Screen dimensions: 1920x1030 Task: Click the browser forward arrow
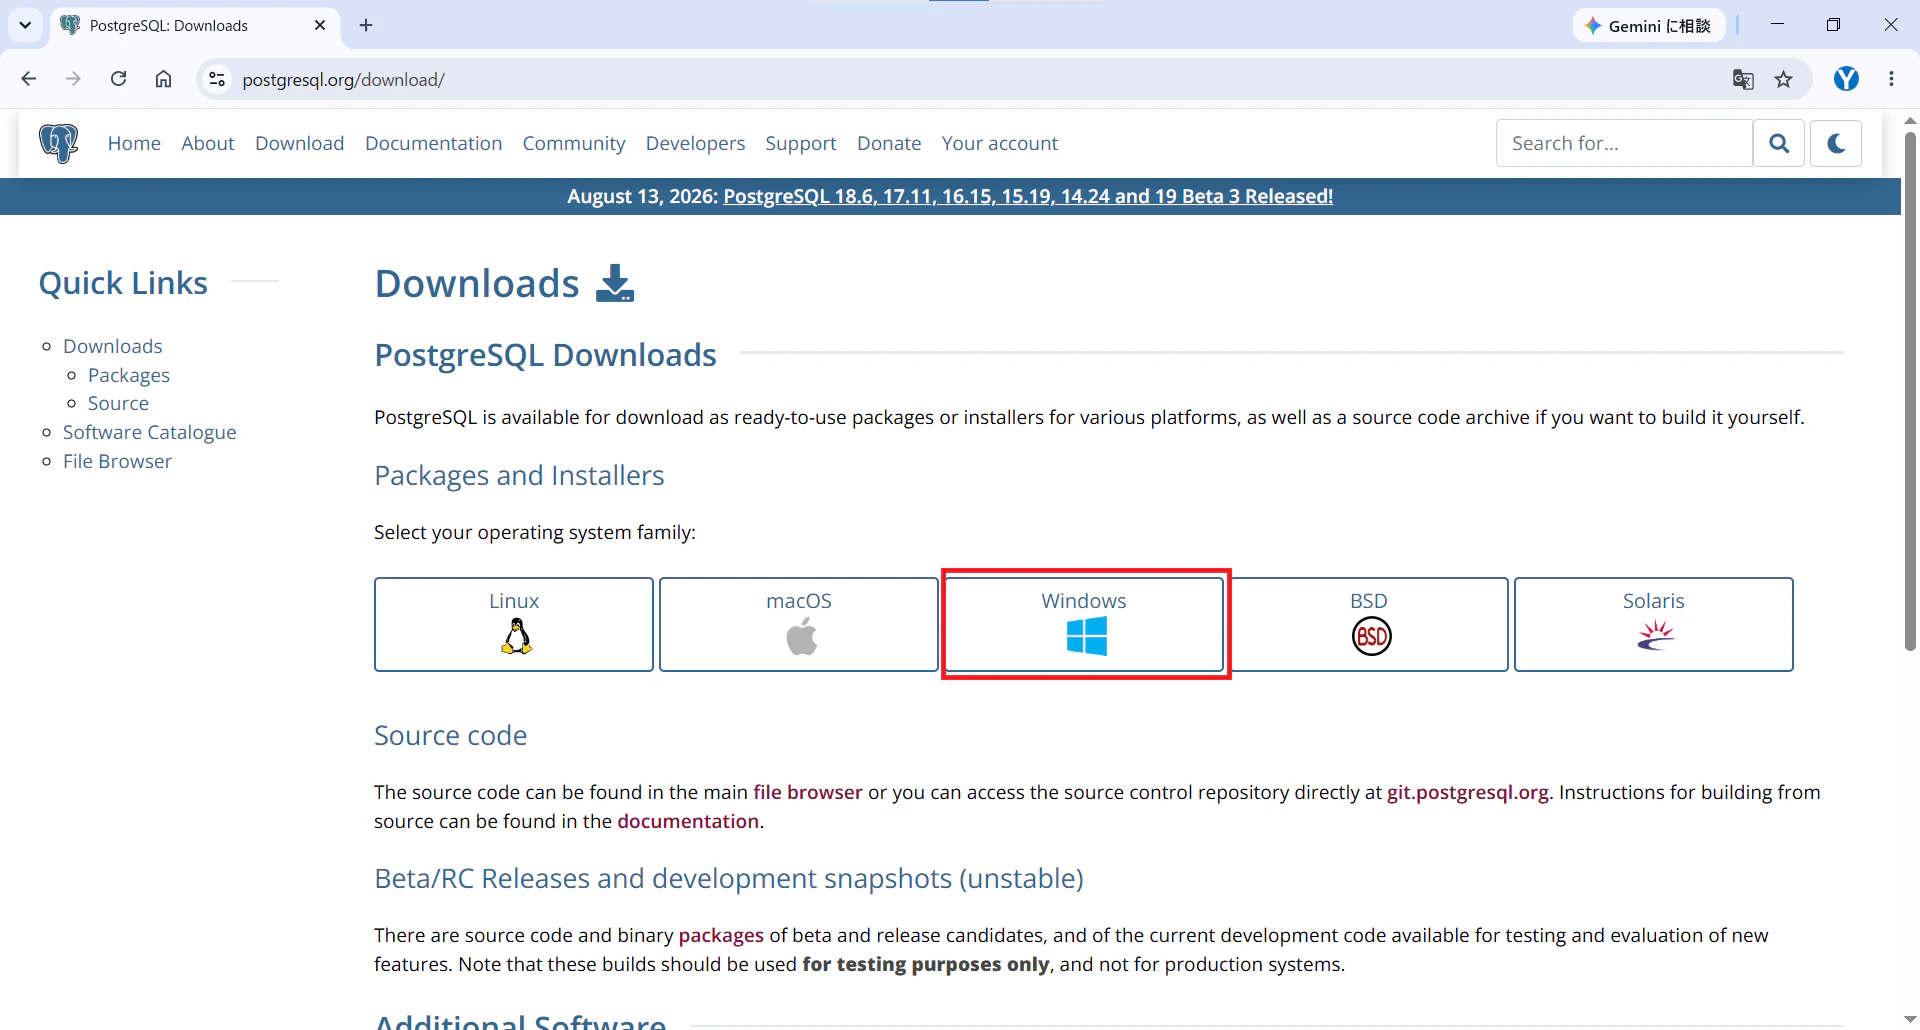coord(73,79)
